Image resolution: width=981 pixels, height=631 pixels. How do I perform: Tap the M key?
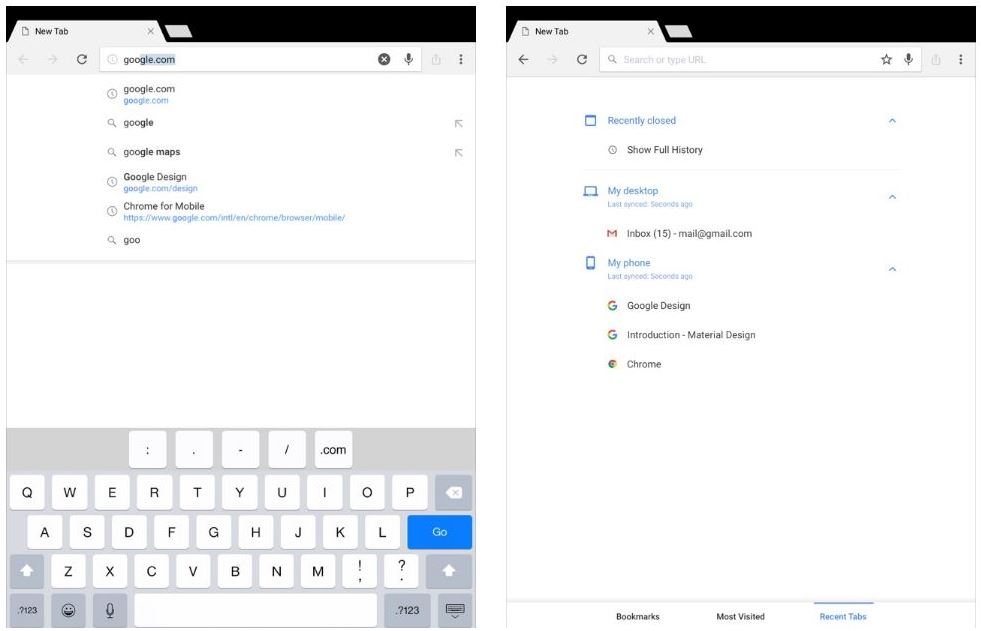point(318,571)
